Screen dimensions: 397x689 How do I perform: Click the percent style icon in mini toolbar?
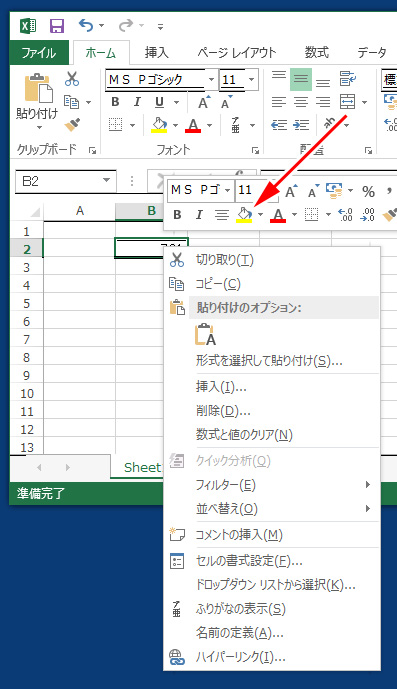[368, 192]
